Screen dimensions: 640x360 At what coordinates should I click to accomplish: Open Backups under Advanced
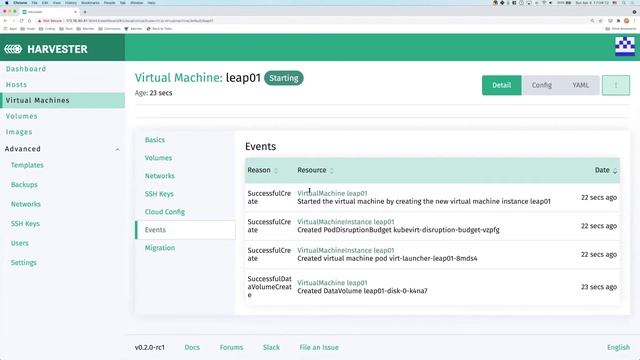(24, 185)
